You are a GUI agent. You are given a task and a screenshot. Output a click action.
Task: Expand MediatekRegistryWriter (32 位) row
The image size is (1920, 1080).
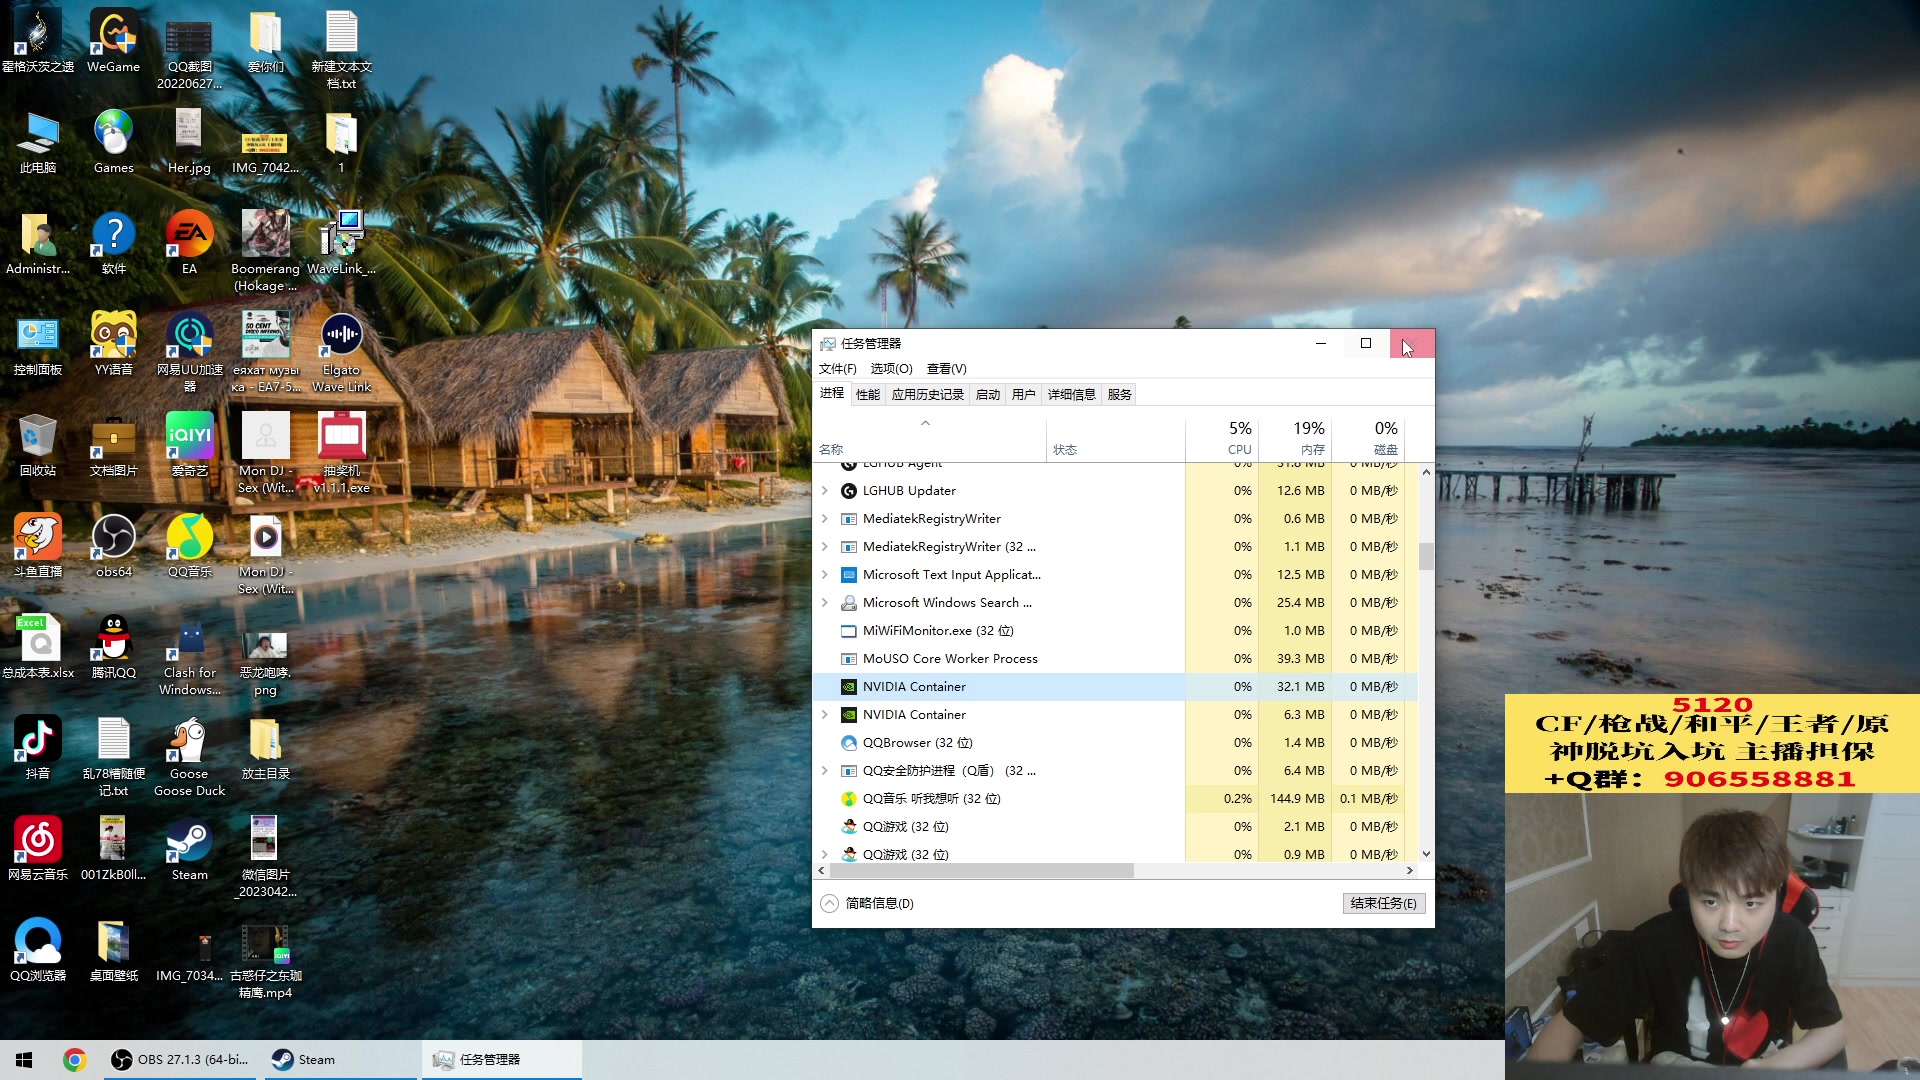pos(824,547)
